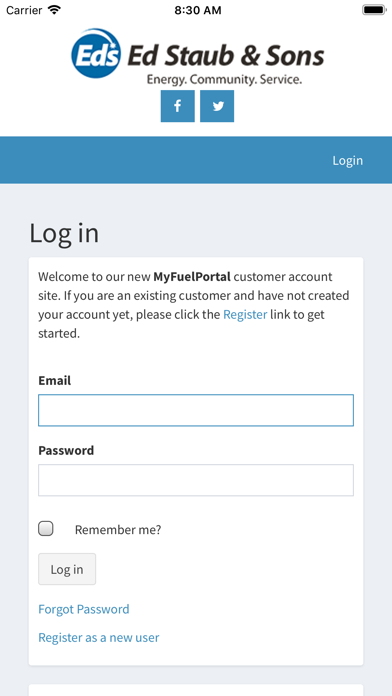Image resolution: width=392 pixels, height=696 pixels.
Task: Open the Facebook page icon
Action: 178,106
